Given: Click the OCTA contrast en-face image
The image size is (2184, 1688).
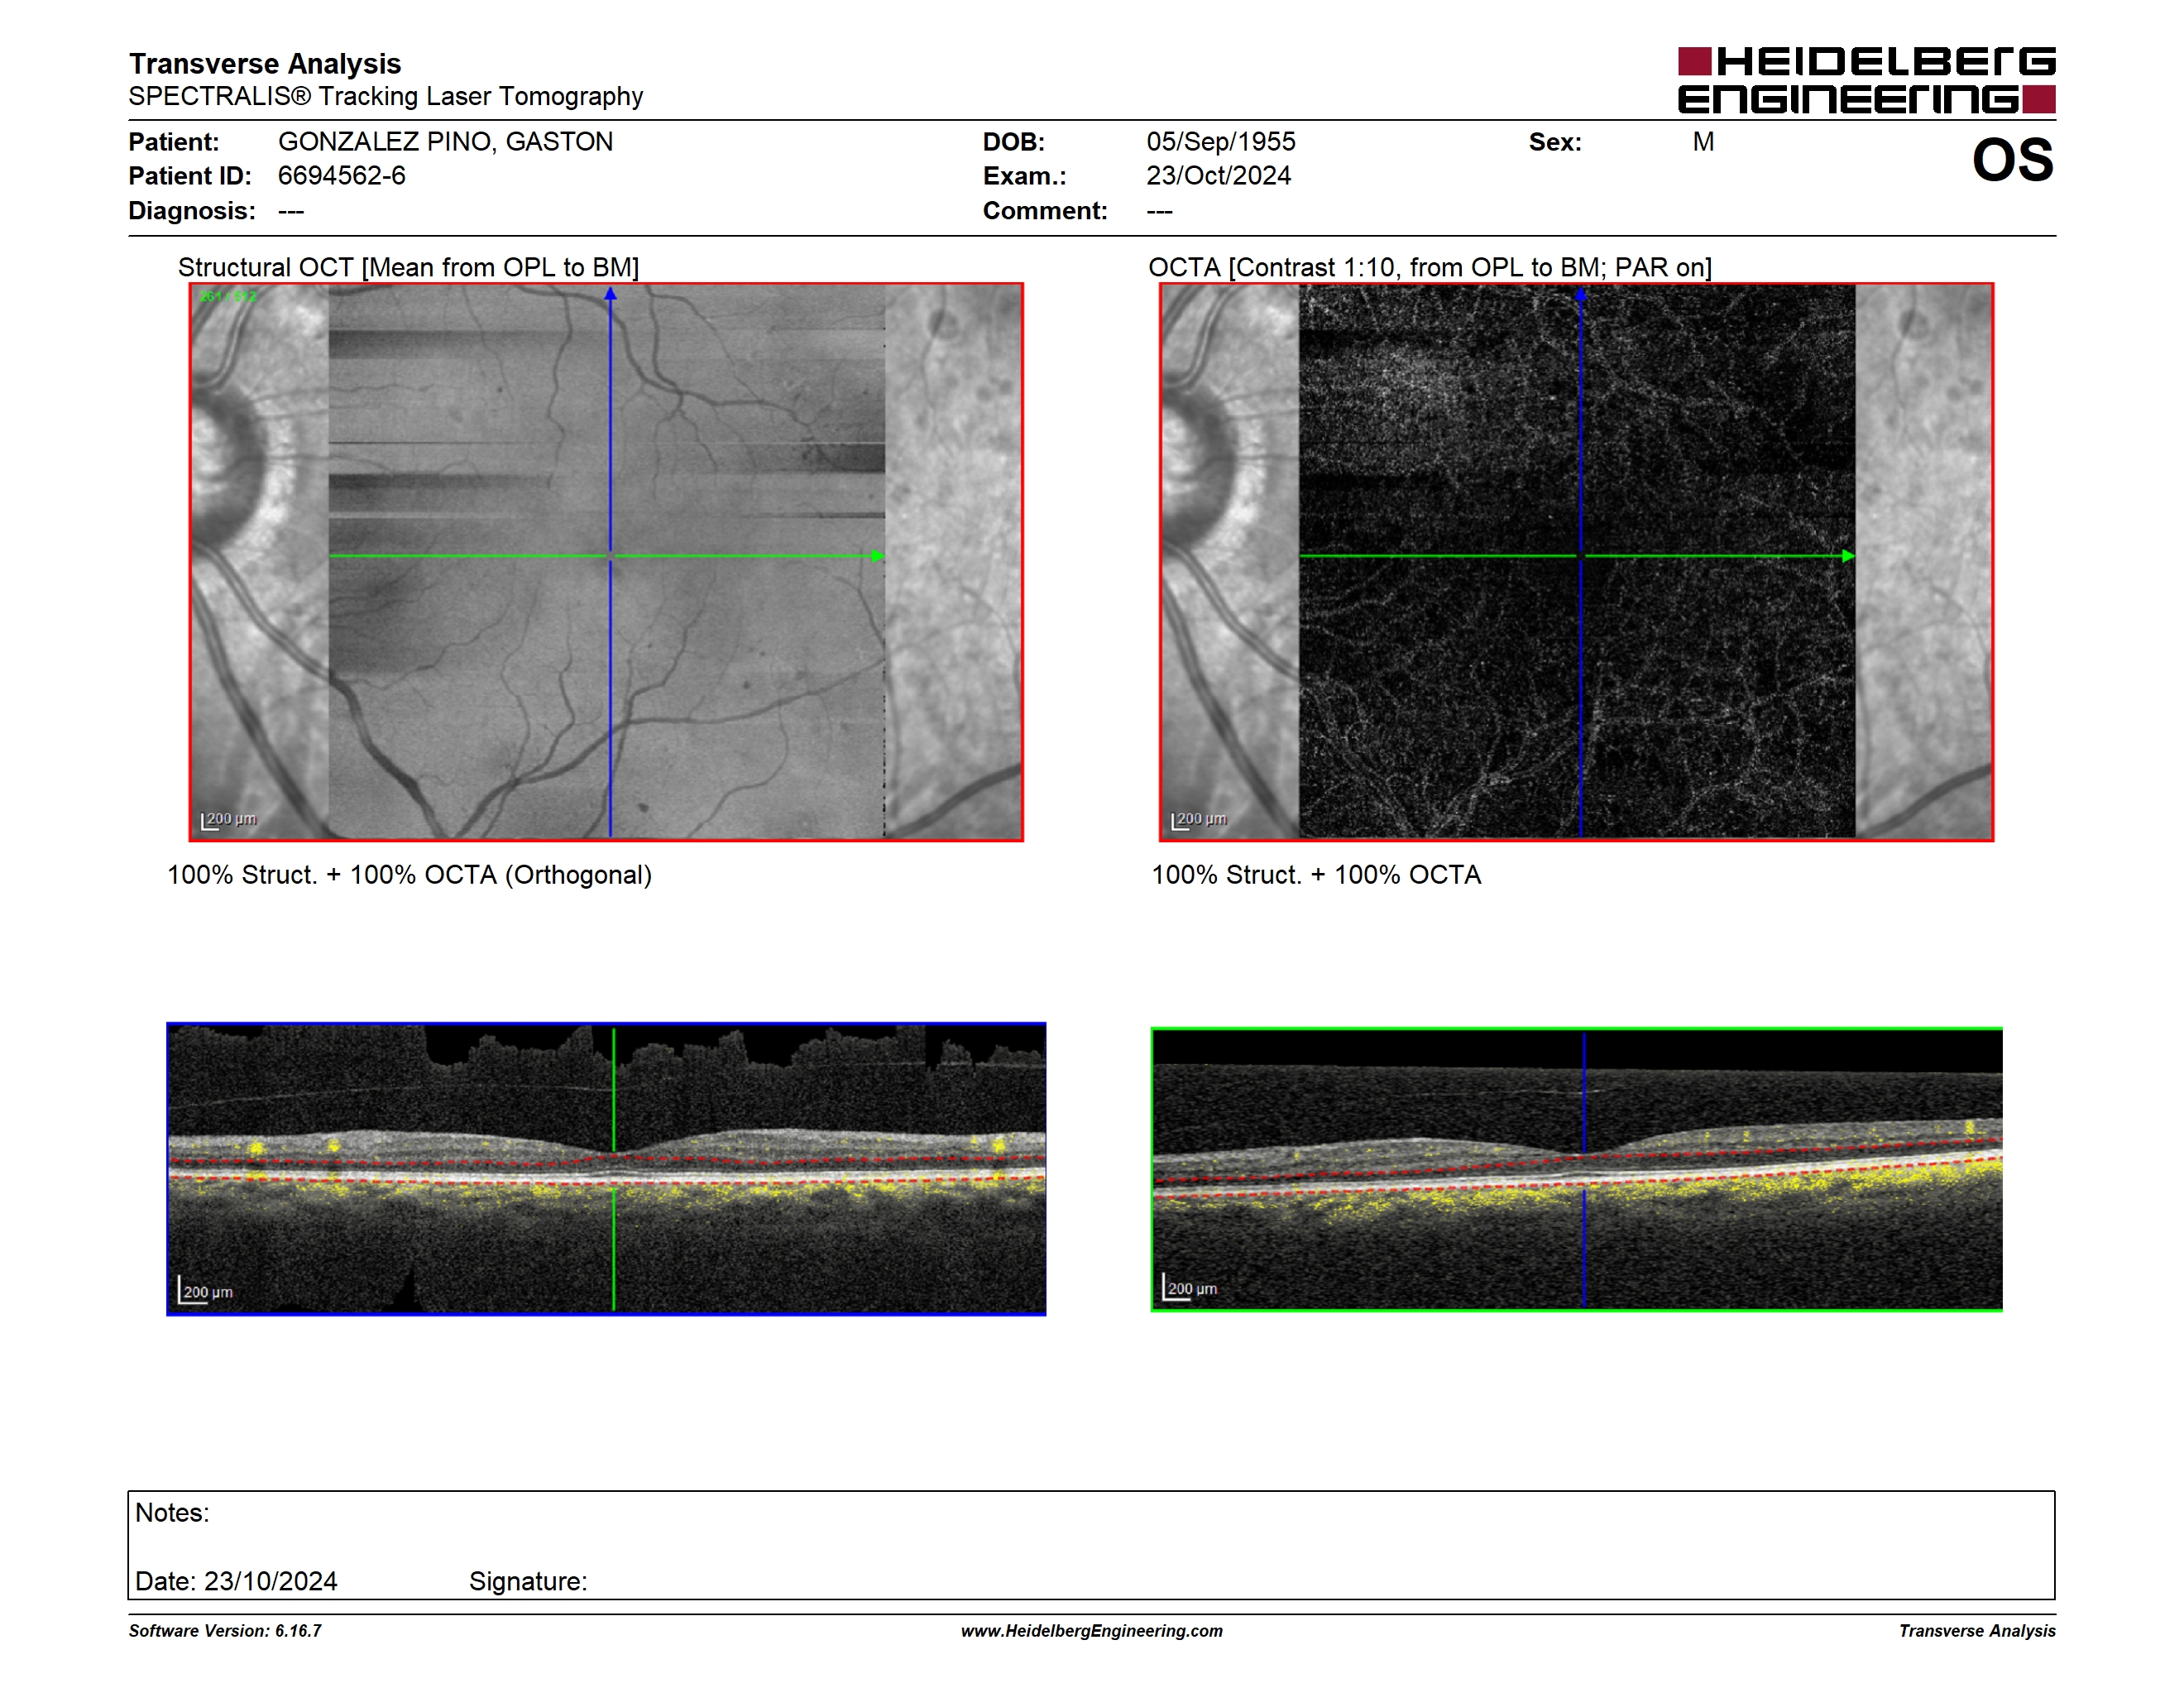Looking at the screenshot, I should coord(1576,562).
